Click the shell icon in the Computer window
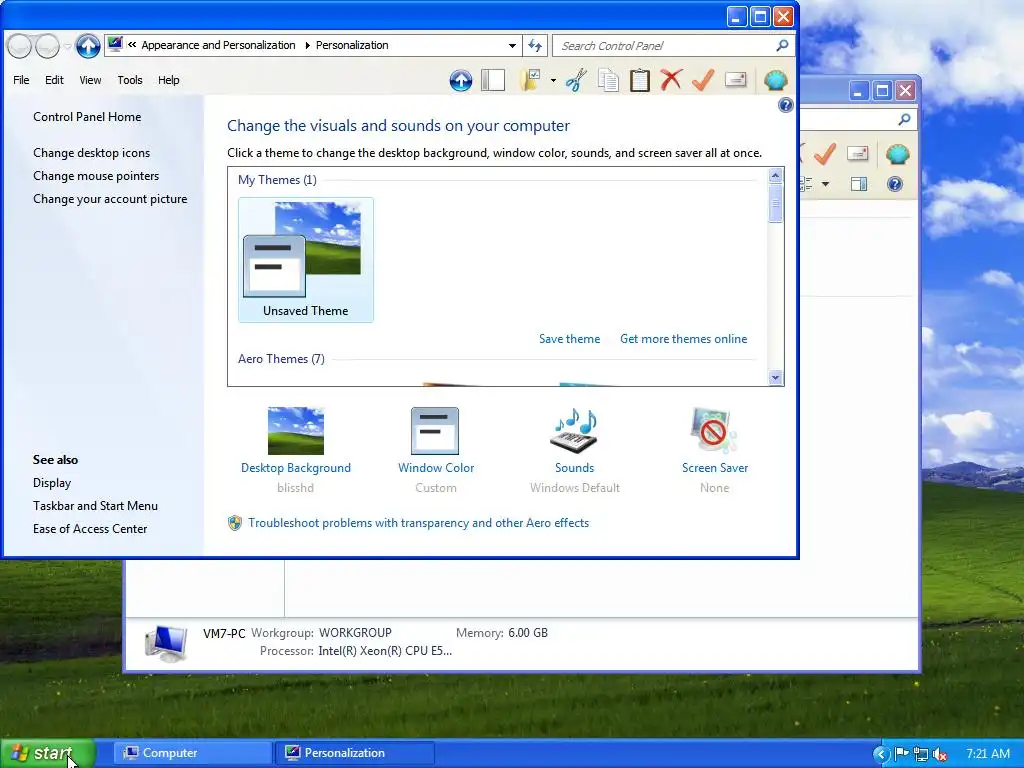 click(x=898, y=154)
